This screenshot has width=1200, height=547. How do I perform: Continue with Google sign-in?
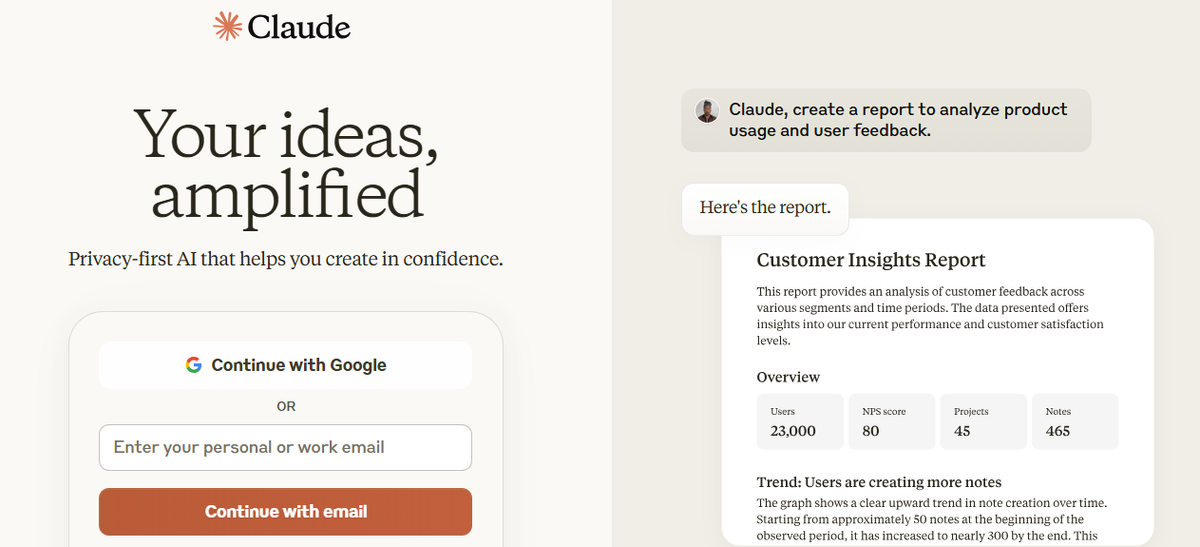(285, 365)
